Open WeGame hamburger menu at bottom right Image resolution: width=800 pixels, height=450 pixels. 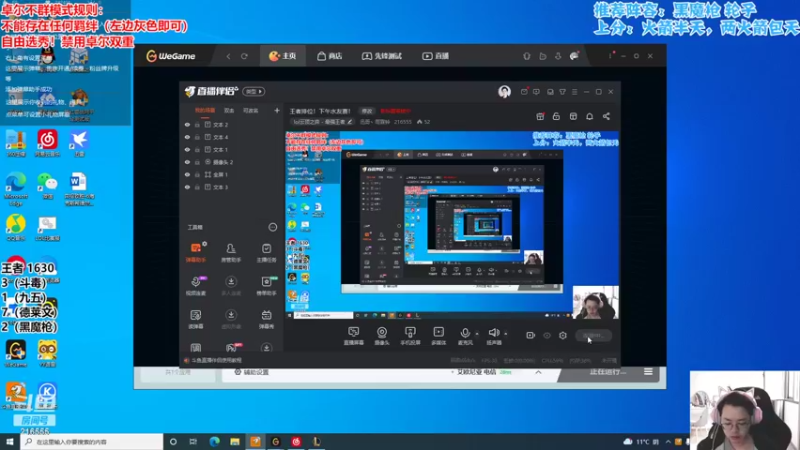click(x=648, y=372)
